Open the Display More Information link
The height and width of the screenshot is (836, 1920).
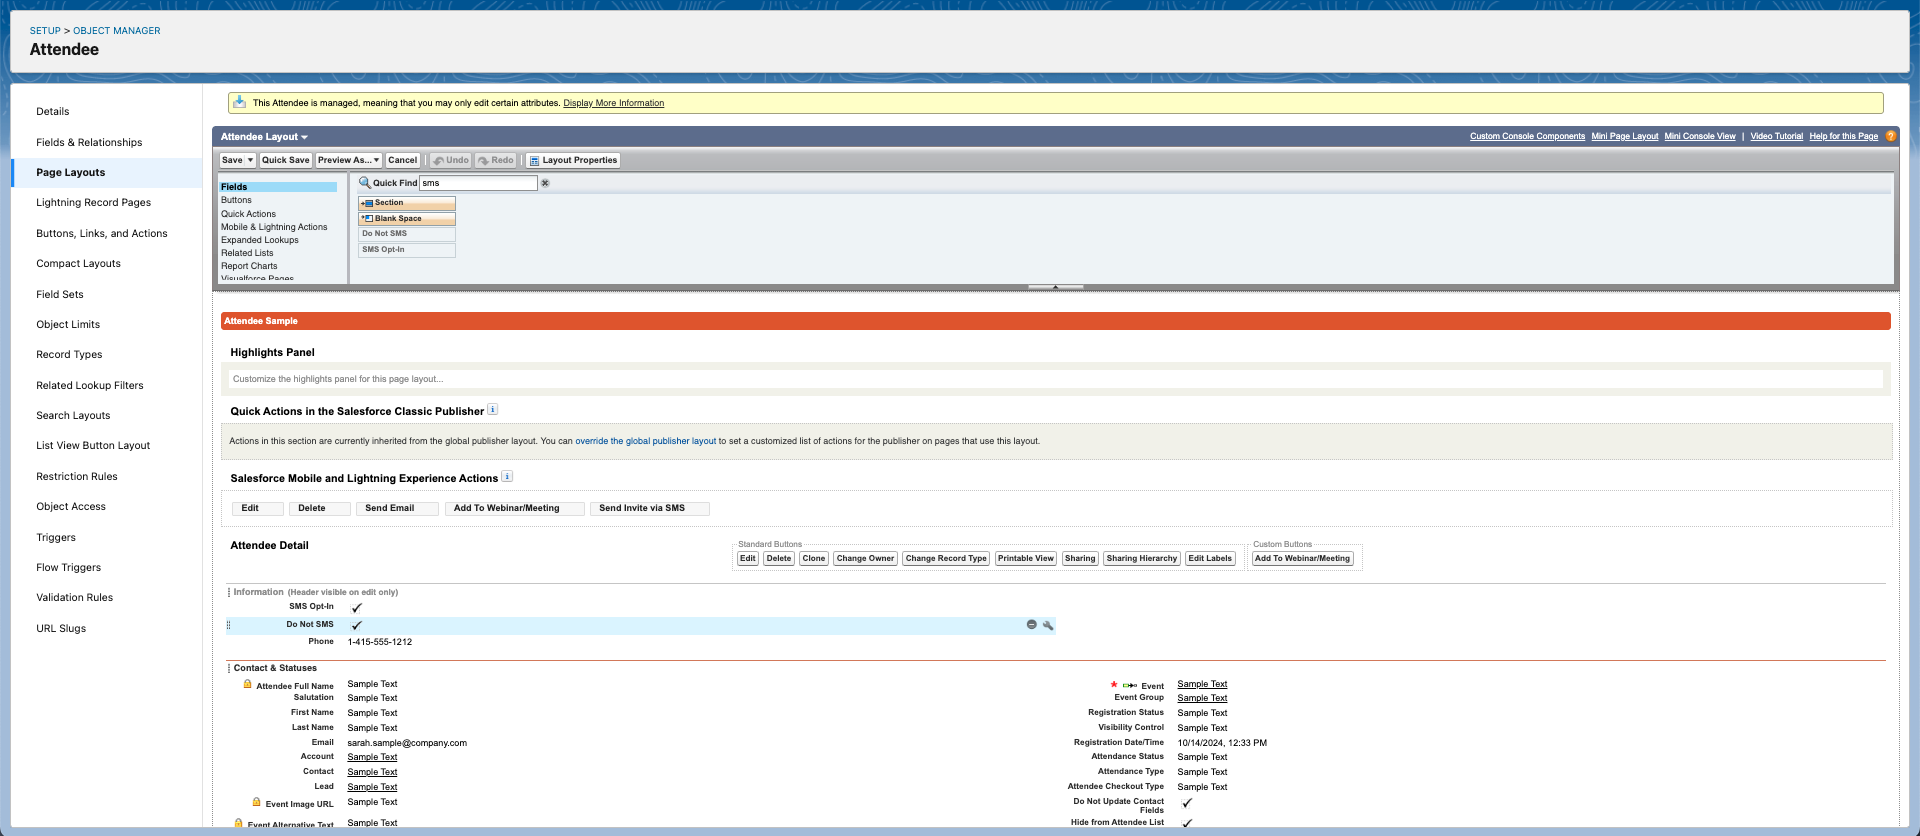point(613,103)
